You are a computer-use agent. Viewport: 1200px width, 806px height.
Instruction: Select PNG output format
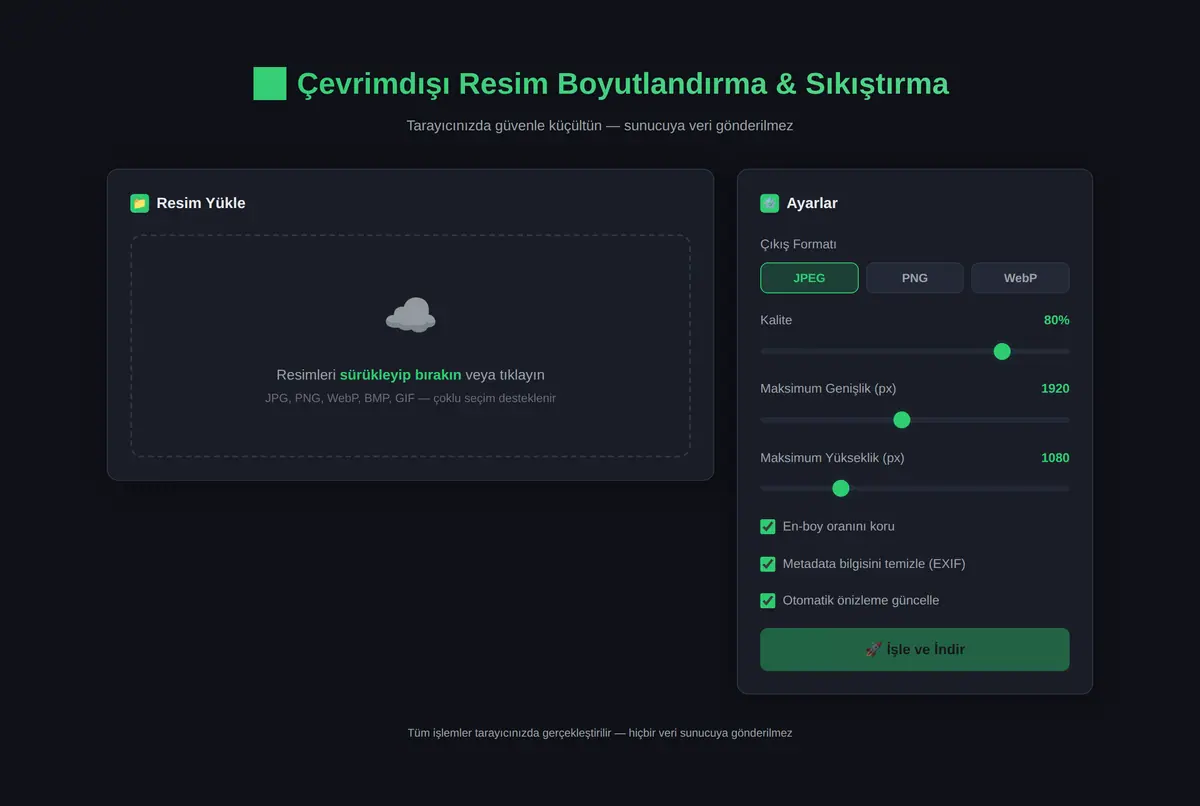click(915, 278)
